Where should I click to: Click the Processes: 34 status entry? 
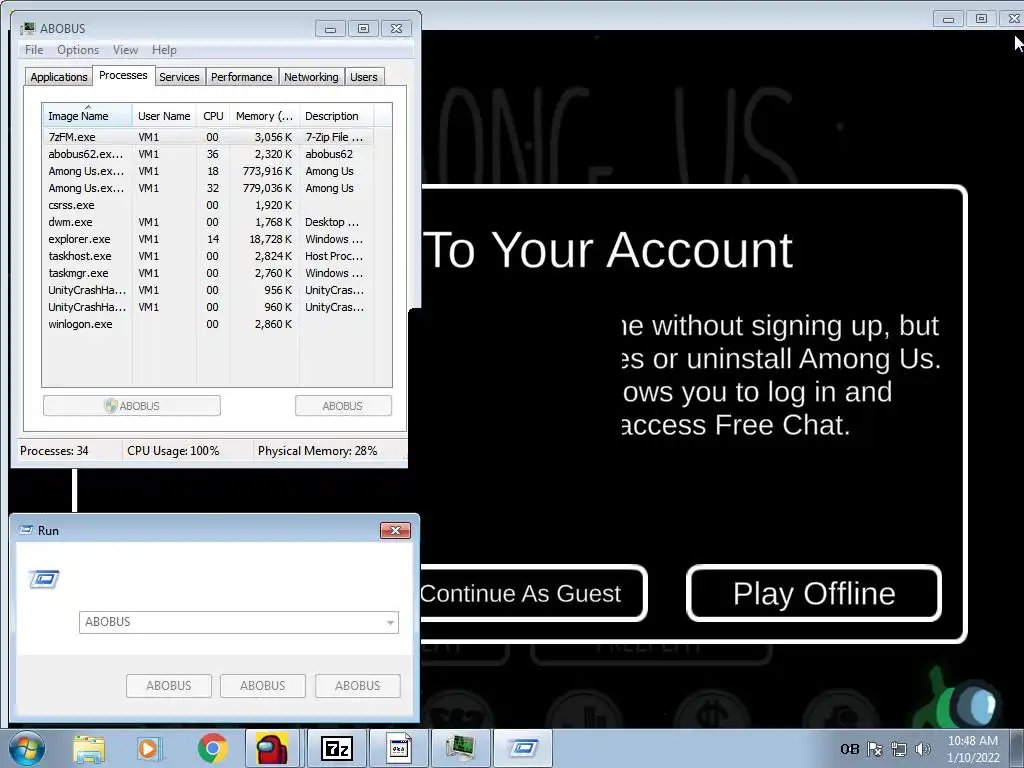54,451
